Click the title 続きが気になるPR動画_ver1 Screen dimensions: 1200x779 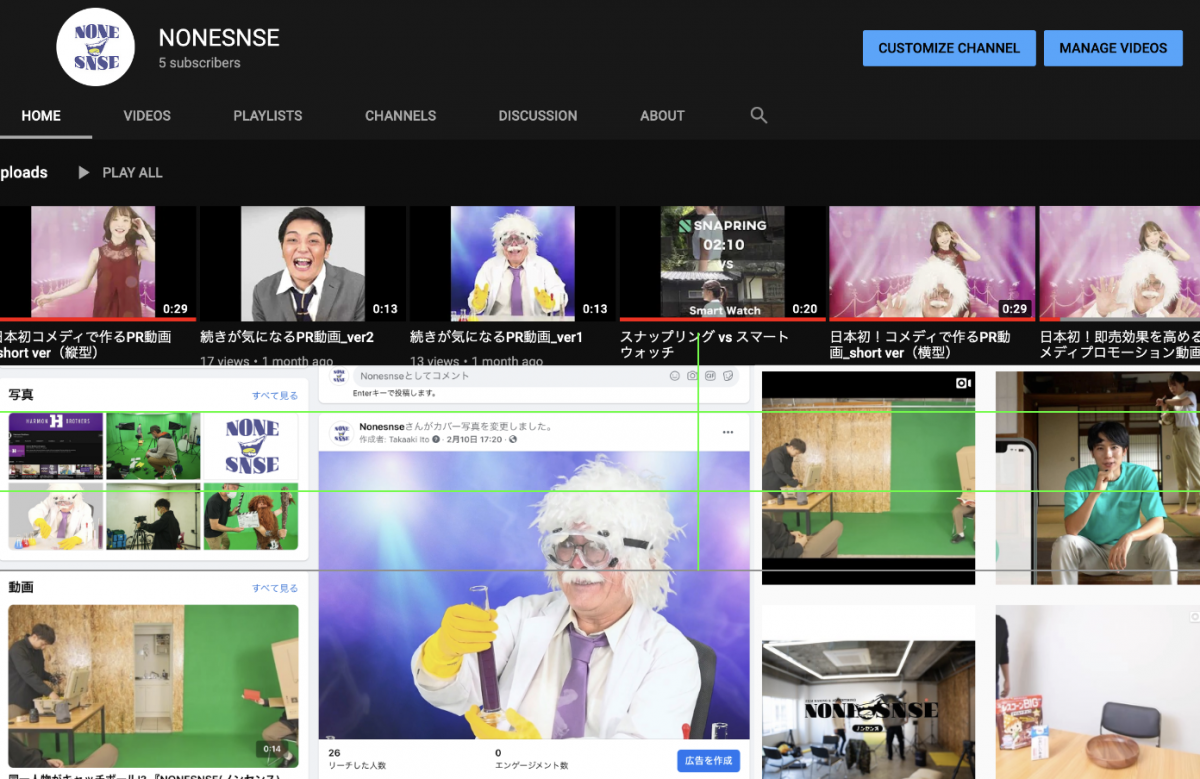click(496, 338)
